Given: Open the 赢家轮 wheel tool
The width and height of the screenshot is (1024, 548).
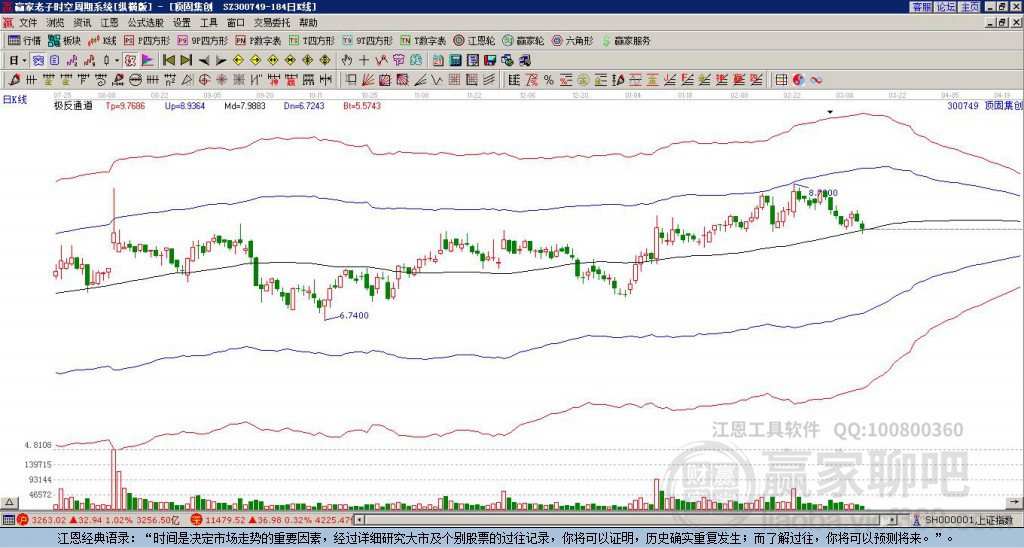Looking at the screenshot, I should point(522,40).
